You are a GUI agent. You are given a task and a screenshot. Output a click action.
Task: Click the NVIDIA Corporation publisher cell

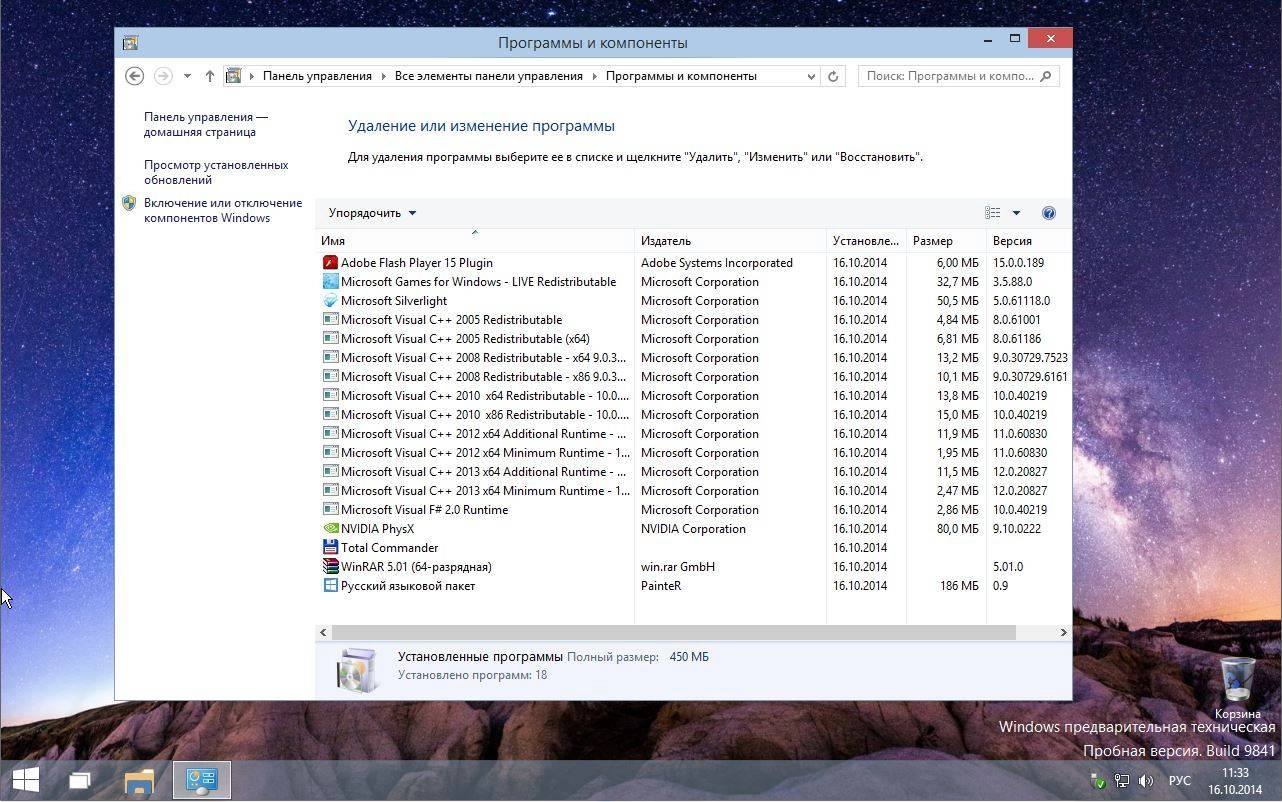tap(693, 529)
